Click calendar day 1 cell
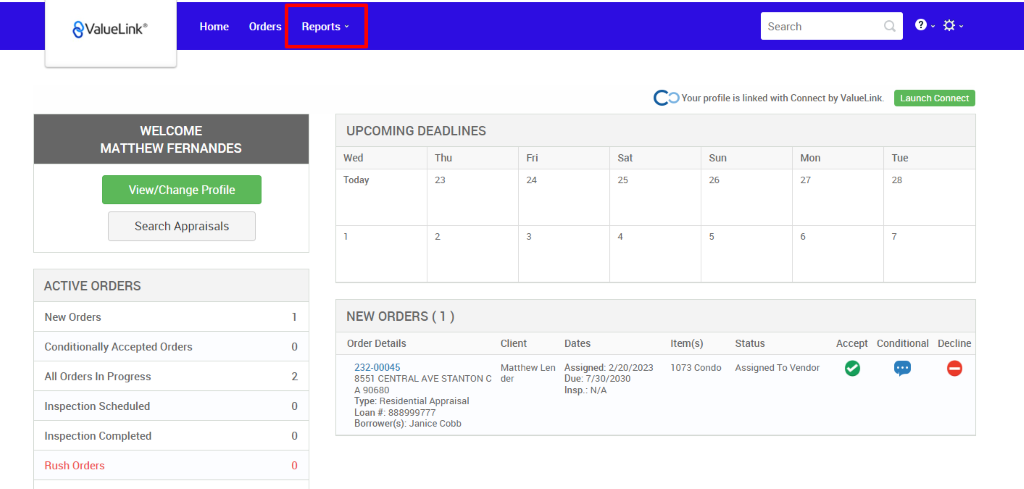 tap(381, 254)
